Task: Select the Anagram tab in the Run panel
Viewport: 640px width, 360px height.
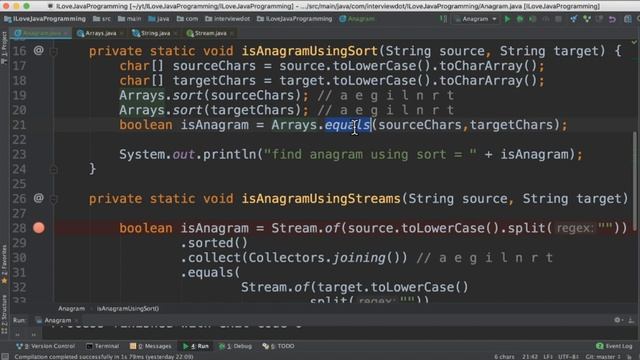Action: pyautogui.click(x=57, y=320)
